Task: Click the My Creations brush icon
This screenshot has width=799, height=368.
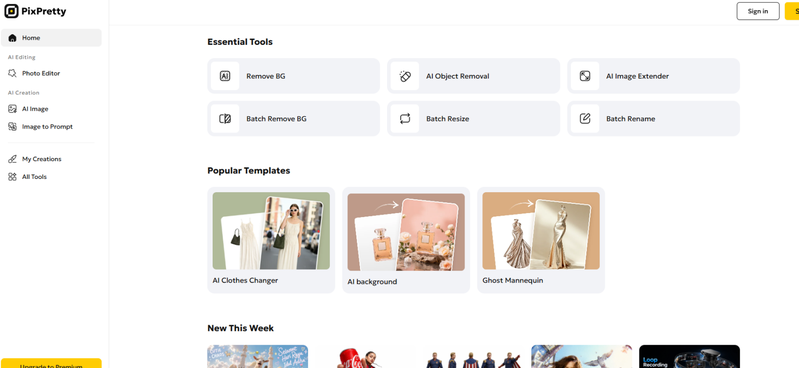Action: tap(12, 159)
